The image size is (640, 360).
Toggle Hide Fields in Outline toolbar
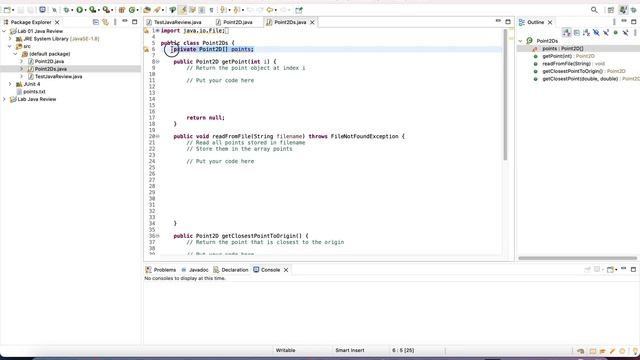(596, 32)
